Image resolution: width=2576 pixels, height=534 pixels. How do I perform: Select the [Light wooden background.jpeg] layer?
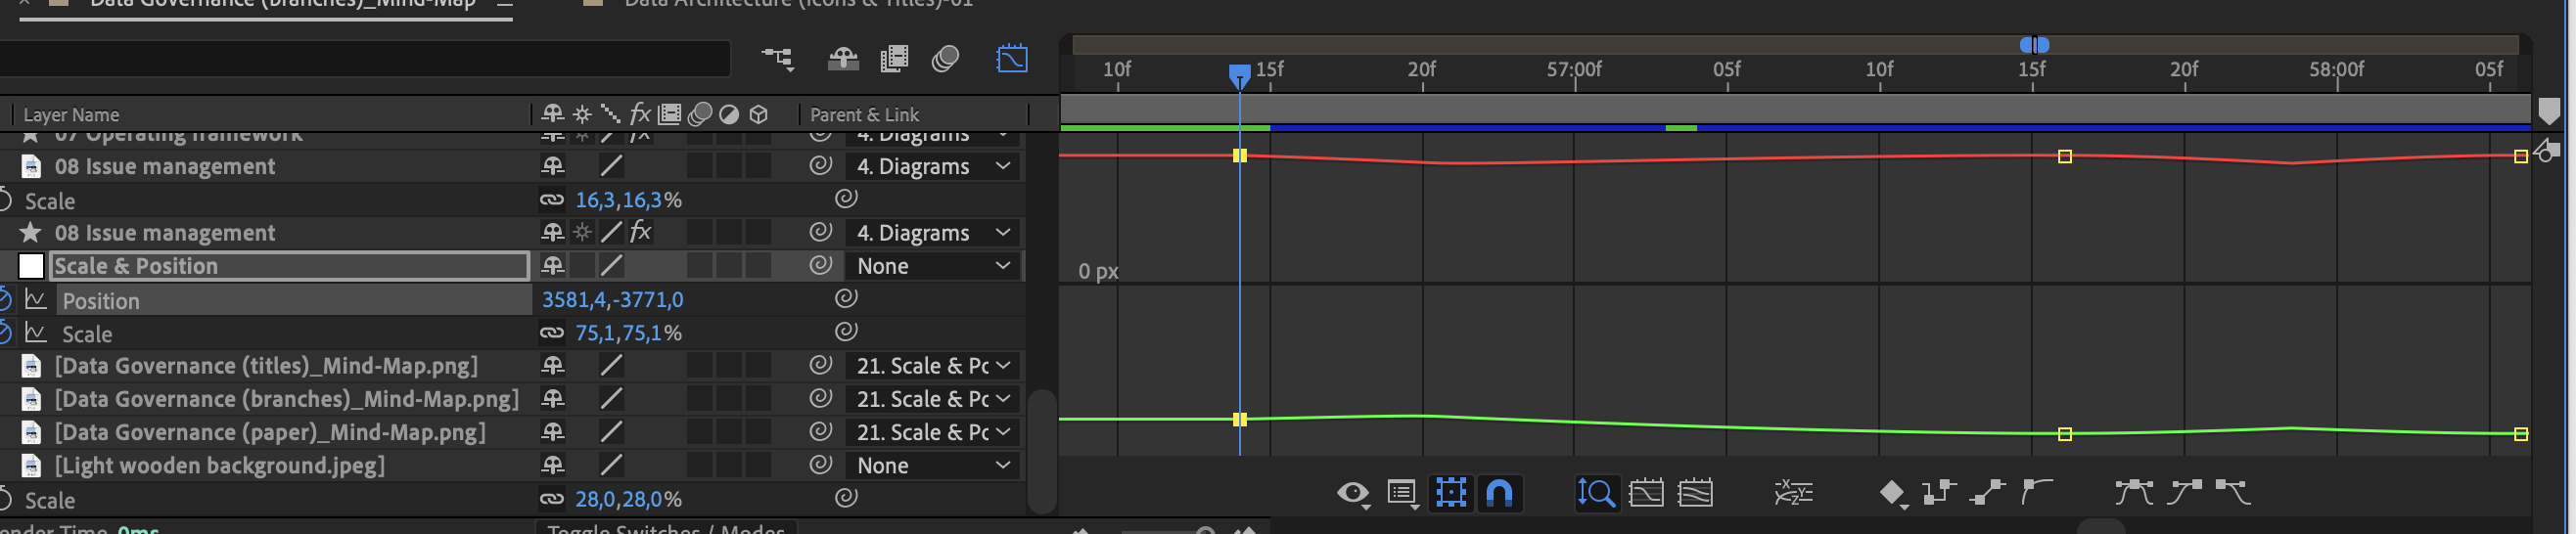click(x=220, y=466)
